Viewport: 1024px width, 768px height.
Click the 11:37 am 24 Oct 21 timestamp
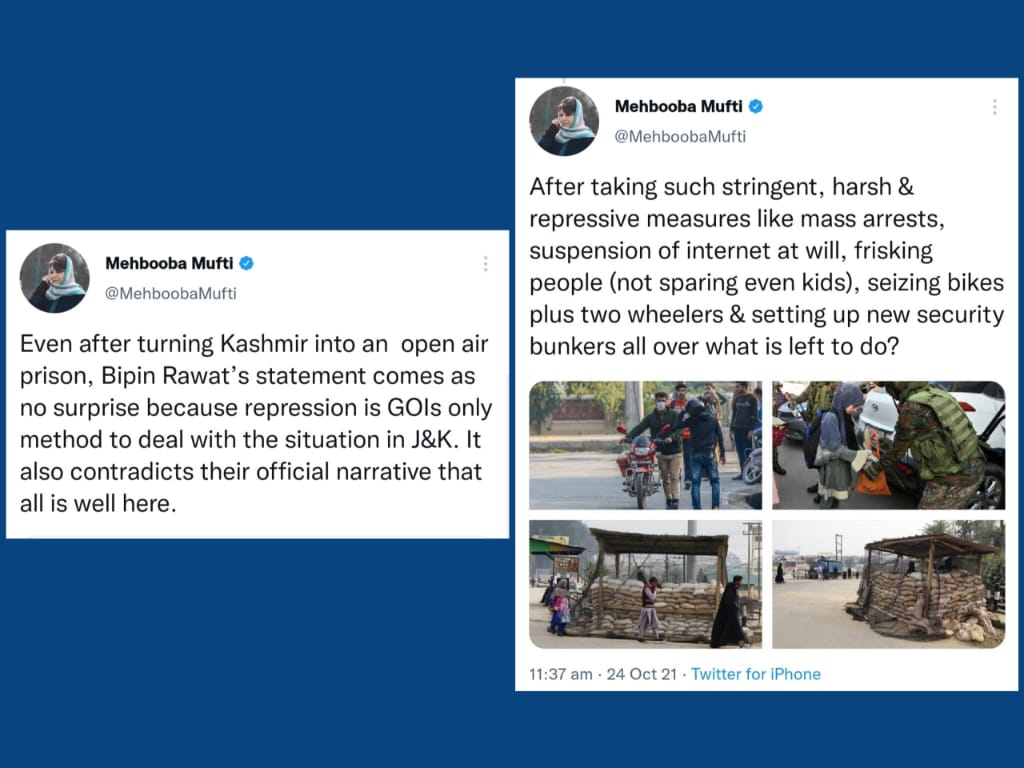[603, 674]
